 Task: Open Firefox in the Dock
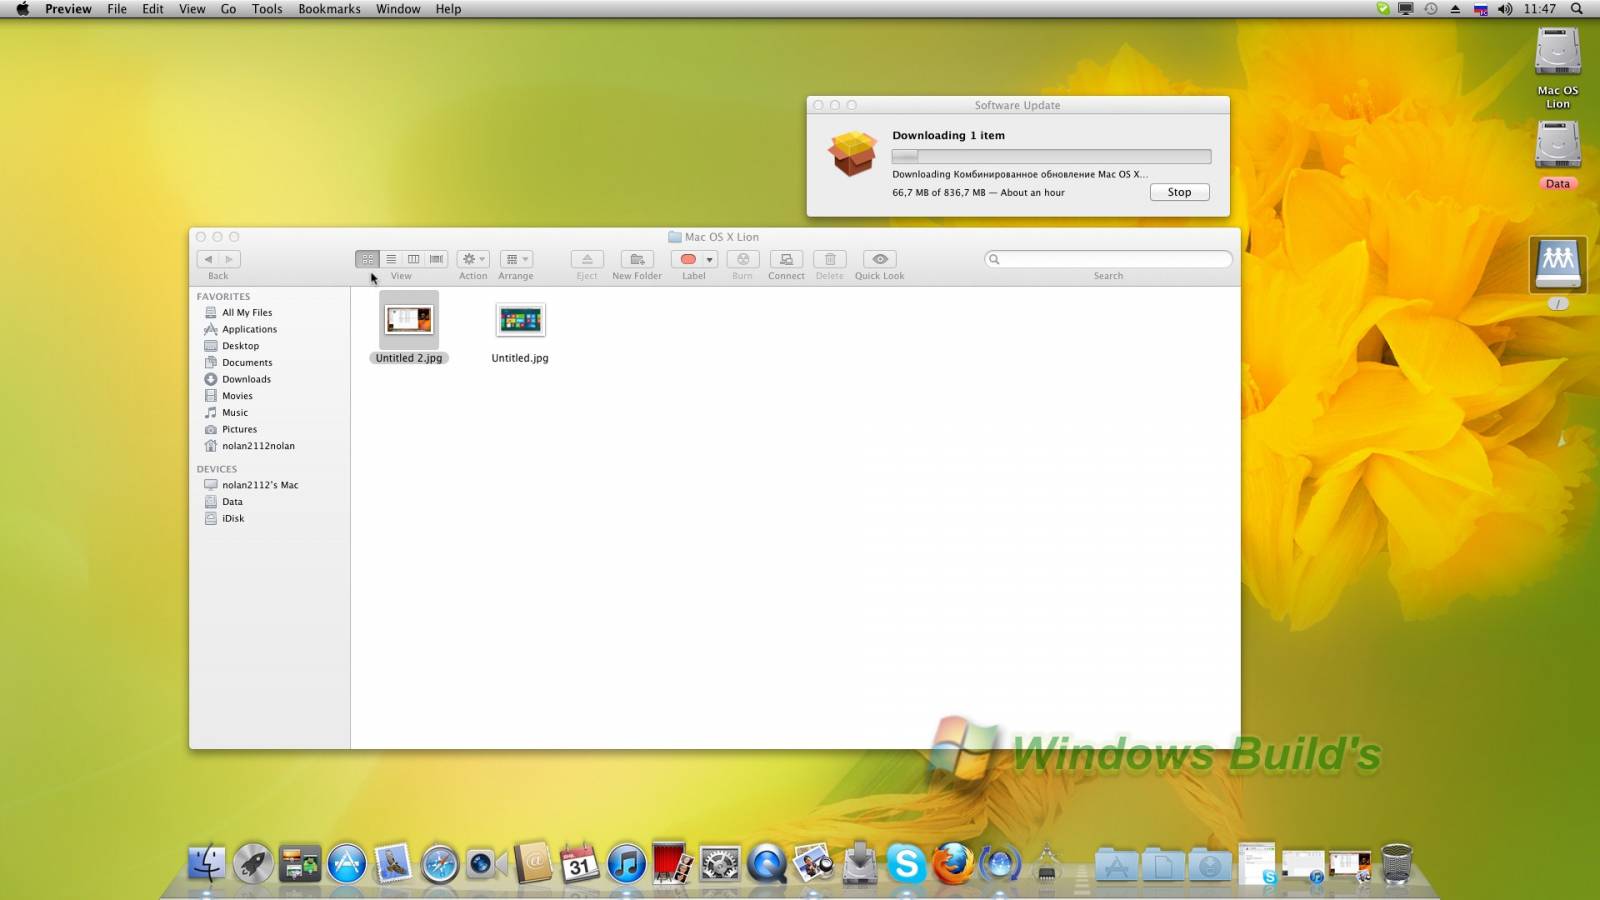(953, 864)
